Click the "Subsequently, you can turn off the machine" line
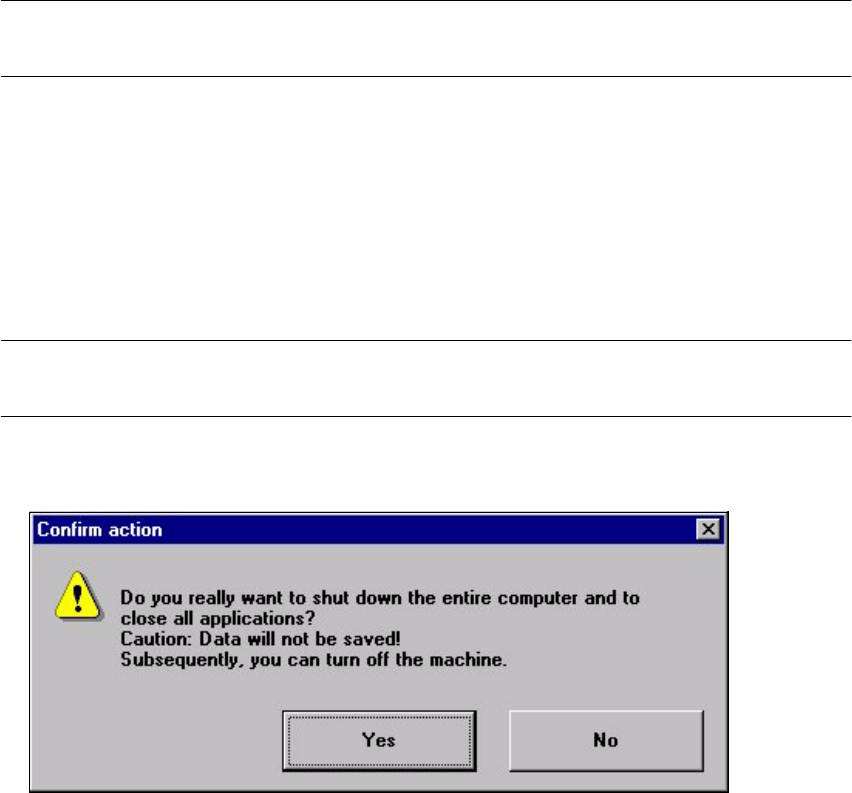 (x=314, y=659)
